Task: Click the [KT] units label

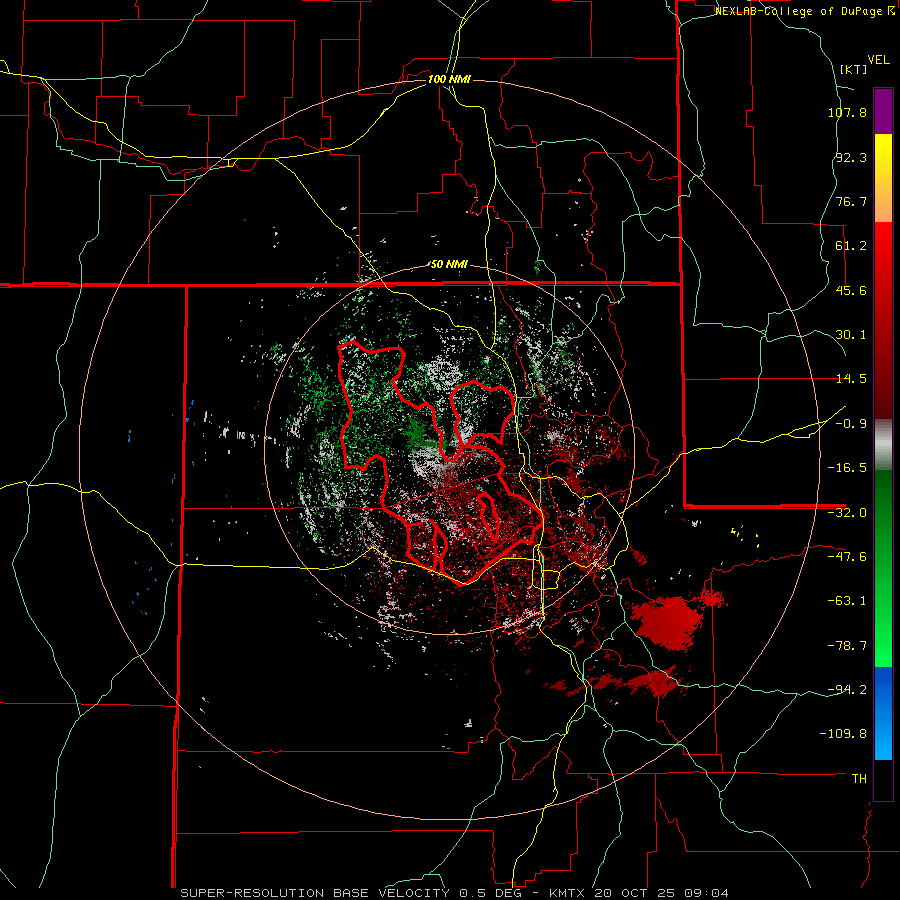Action: [x=853, y=69]
